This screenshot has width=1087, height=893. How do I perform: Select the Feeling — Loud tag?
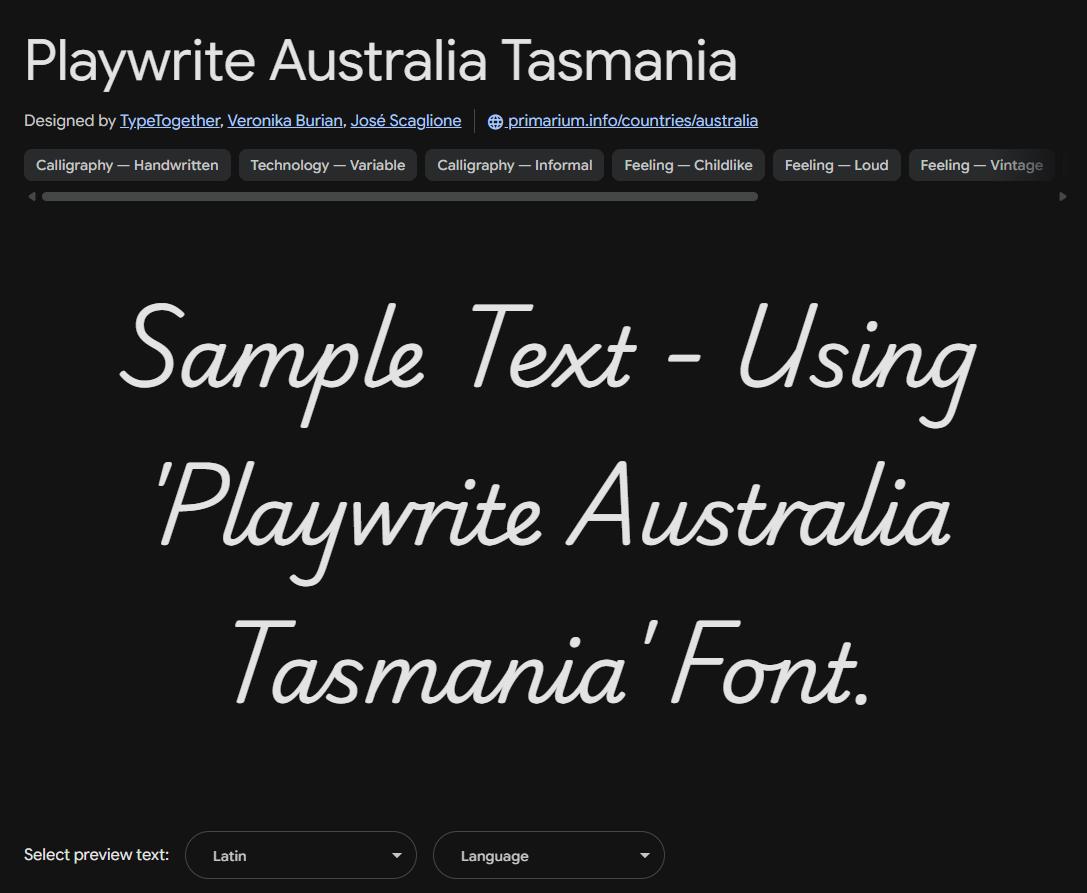pyautogui.click(x=837, y=165)
